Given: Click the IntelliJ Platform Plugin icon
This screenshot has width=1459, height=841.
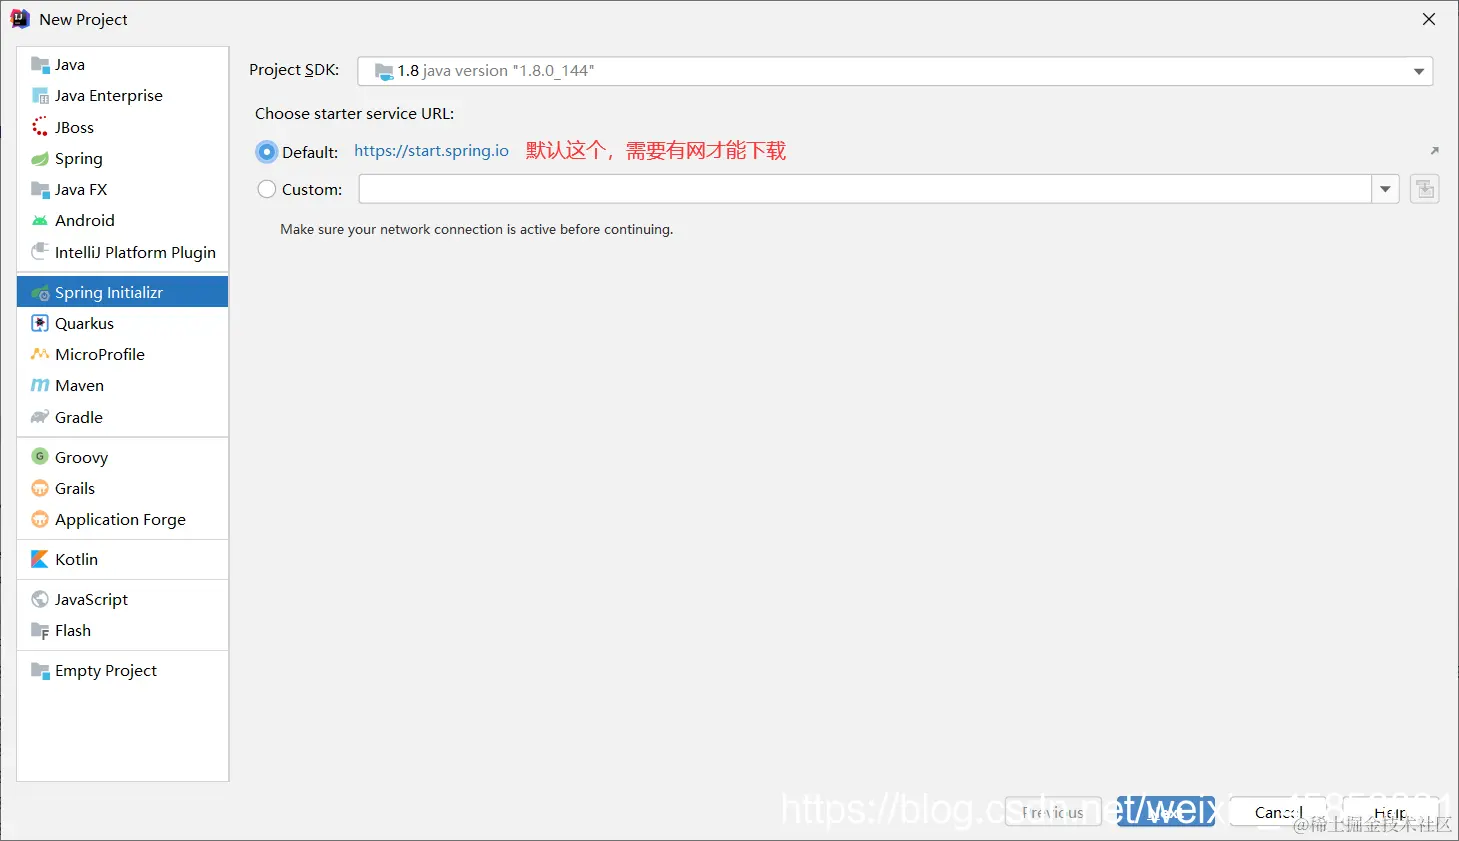Looking at the screenshot, I should 40,252.
